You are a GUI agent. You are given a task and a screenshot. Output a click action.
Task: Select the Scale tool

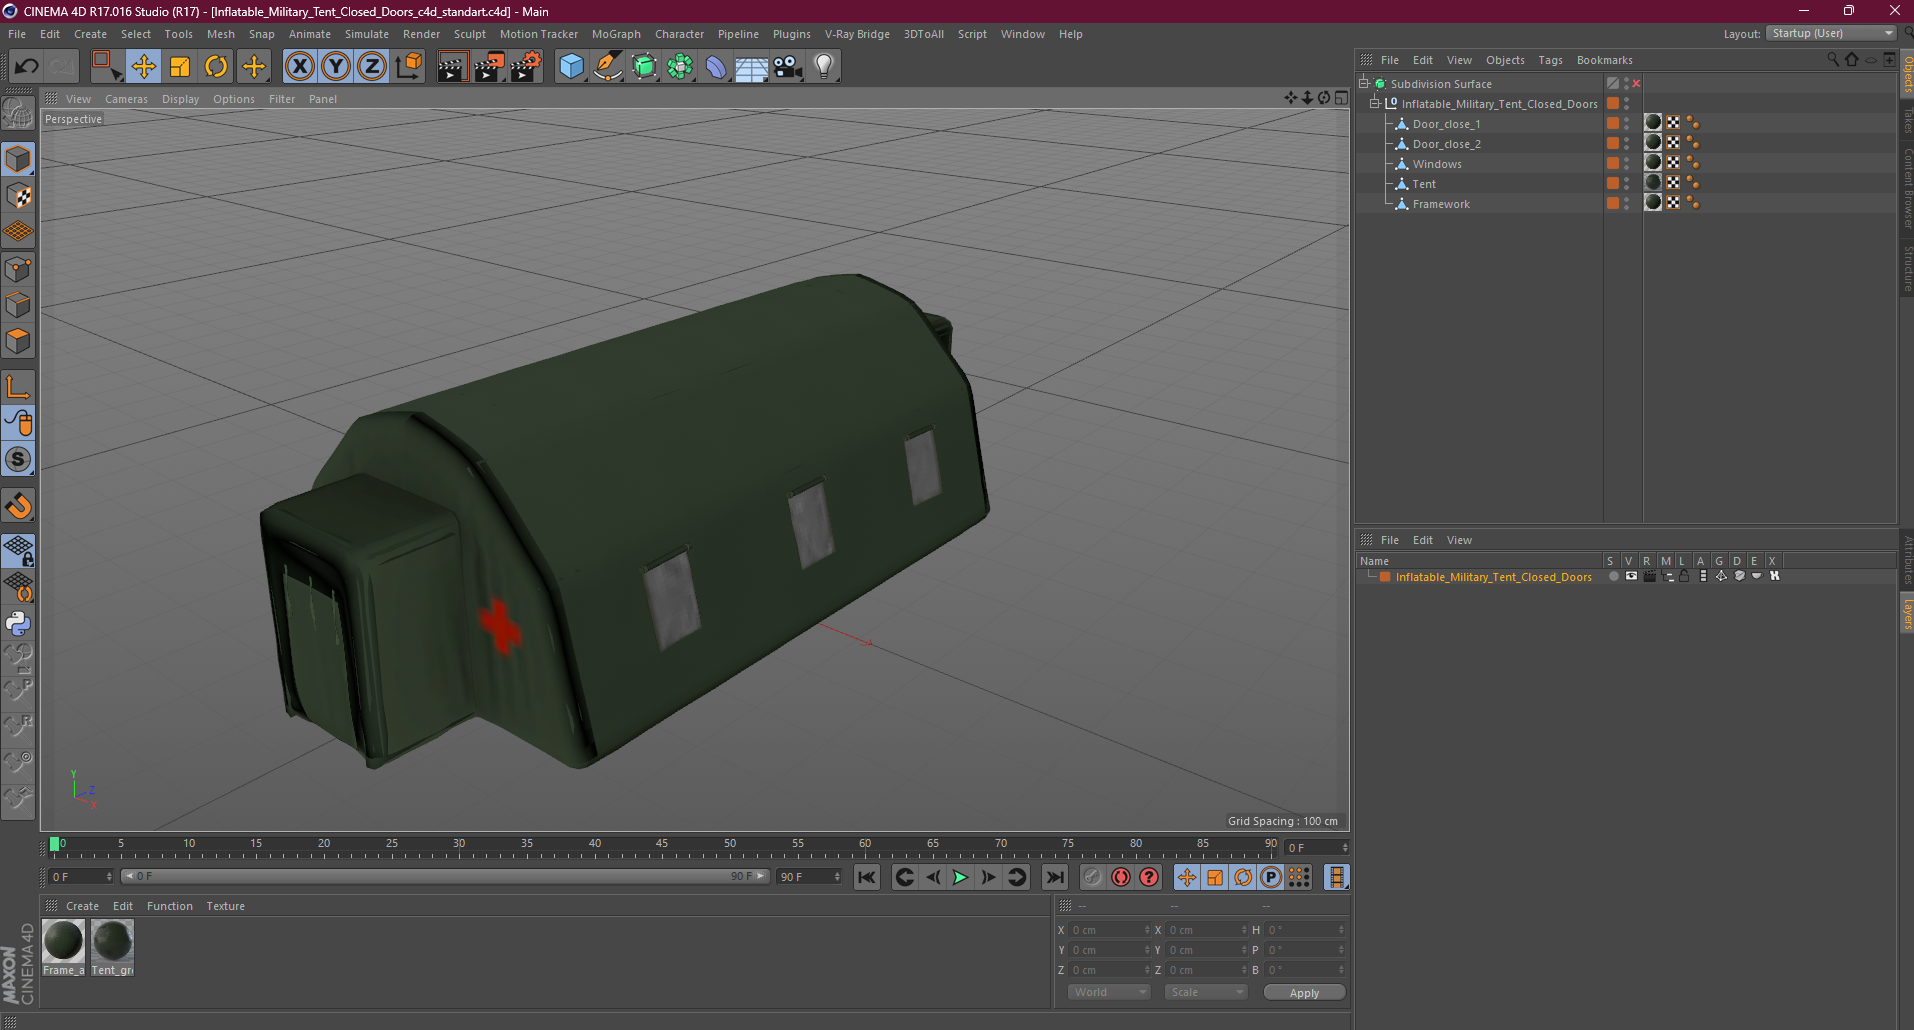click(x=180, y=67)
